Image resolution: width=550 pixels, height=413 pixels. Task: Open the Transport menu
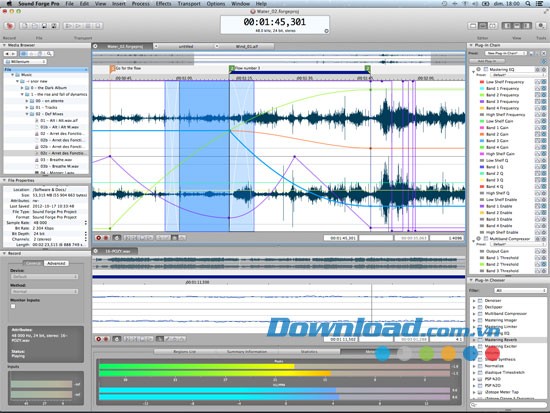tap(189, 4)
